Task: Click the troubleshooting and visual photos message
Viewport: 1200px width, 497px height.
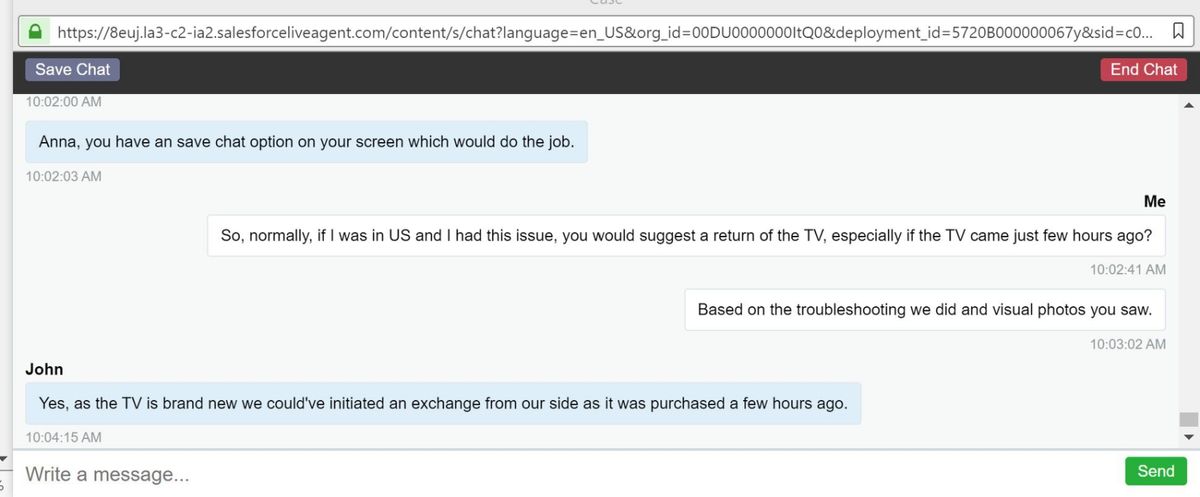Action: pyautogui.click(x=924, y=310)
